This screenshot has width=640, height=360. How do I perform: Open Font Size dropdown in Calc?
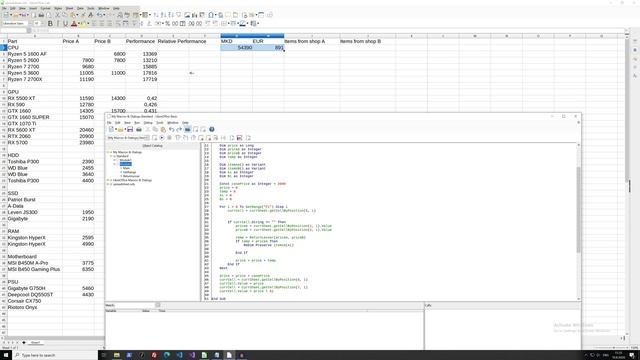tap(42, 23)
